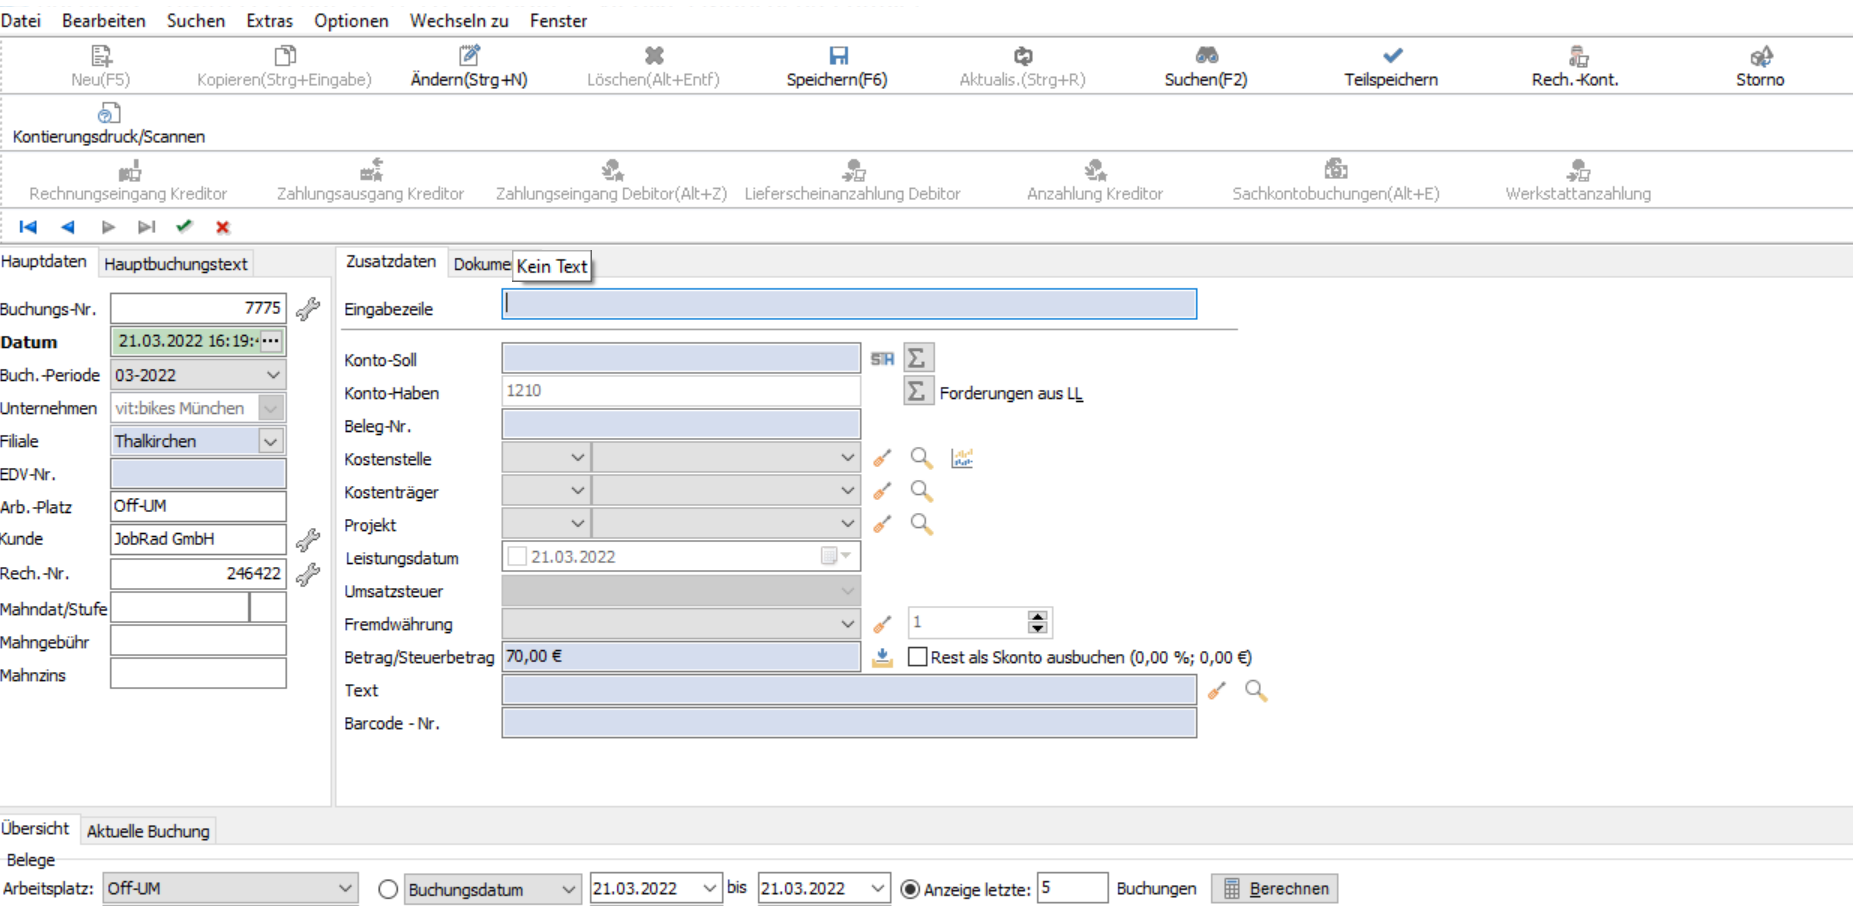The image size is (1853, 906).
Task: Expand the Arbeitsplatz Off-UM dropdown
Action: (x=344, y=888)
